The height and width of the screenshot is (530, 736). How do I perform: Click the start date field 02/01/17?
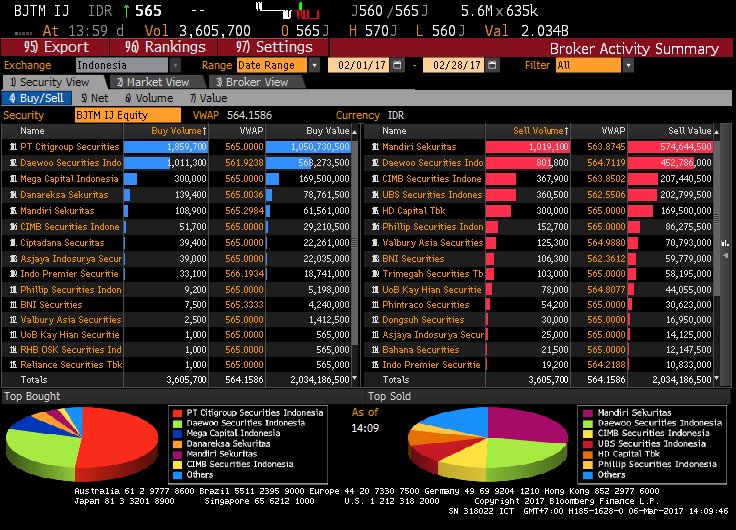359,65
